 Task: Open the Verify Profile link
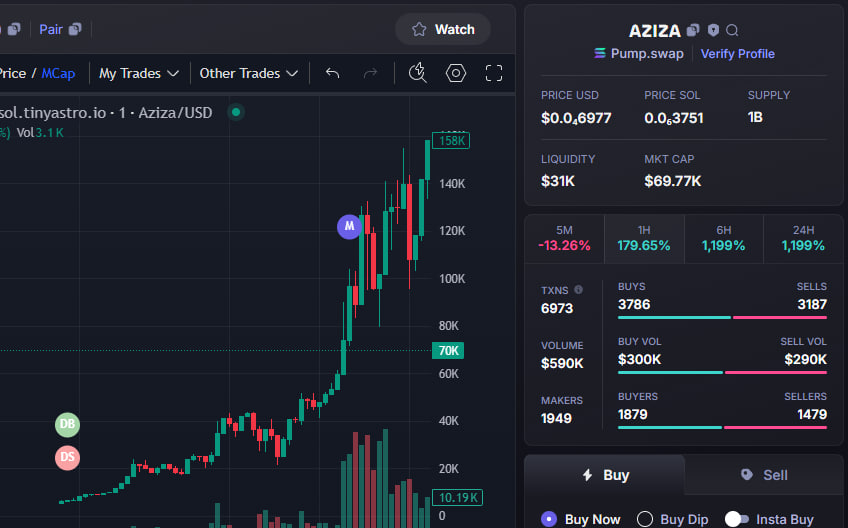737,54
